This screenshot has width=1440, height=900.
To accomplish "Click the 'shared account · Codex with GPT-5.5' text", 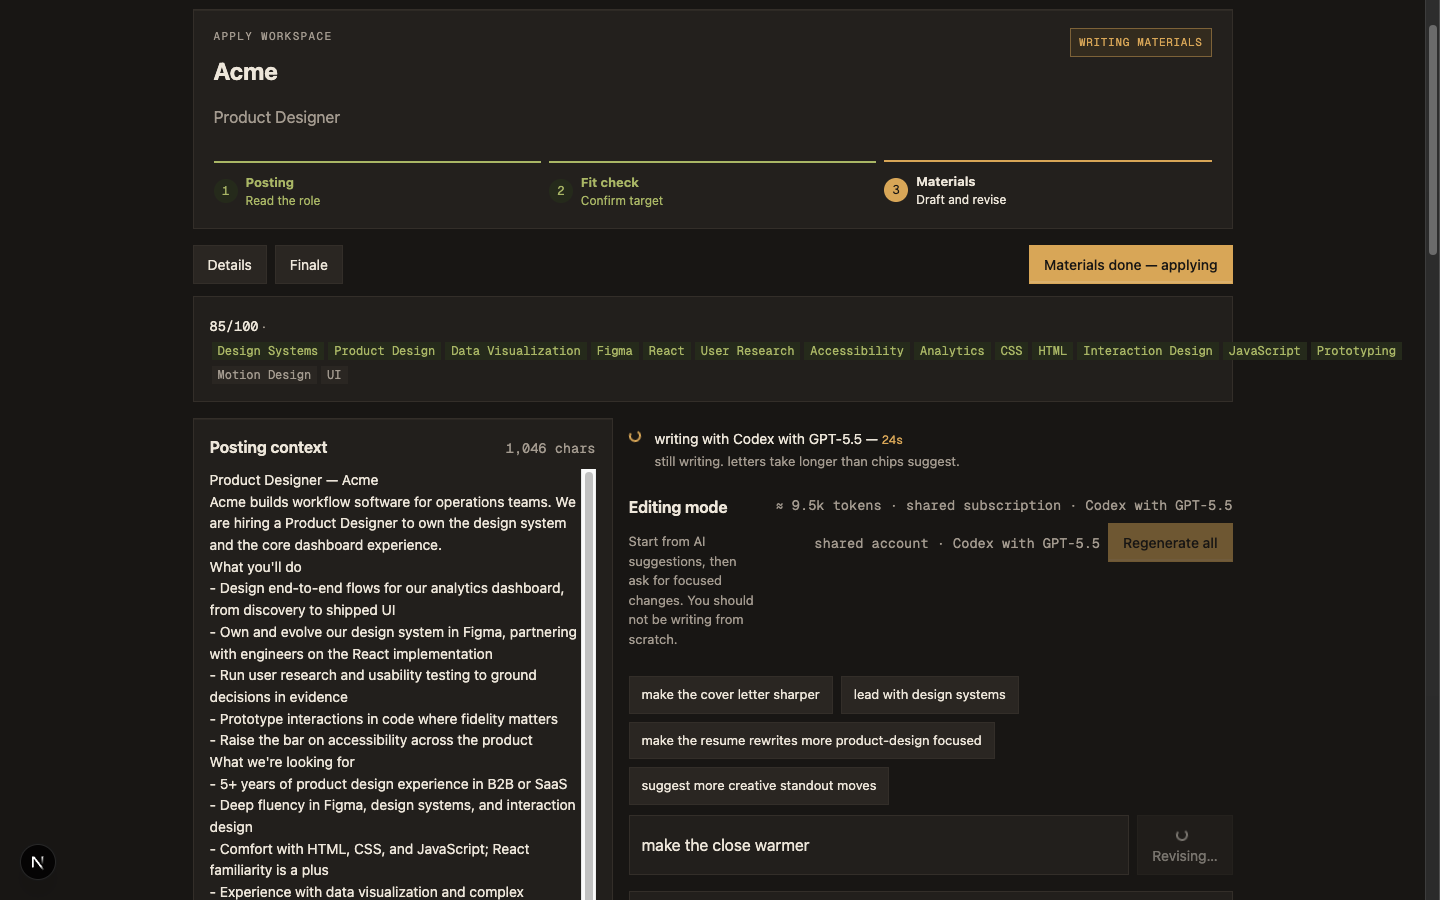I will point(957,544).
